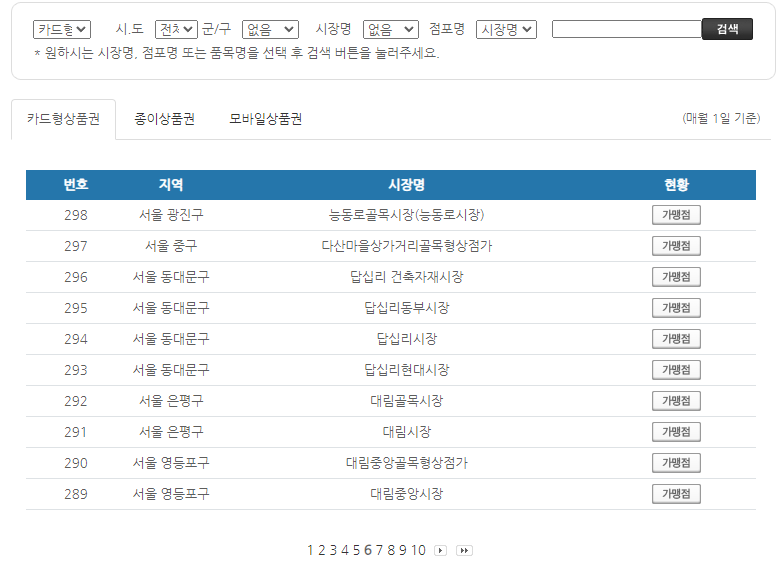This screenshot has width=782, height=568.
Task: Select market name 답십리동부시장
Action: (x=406, y=308)
